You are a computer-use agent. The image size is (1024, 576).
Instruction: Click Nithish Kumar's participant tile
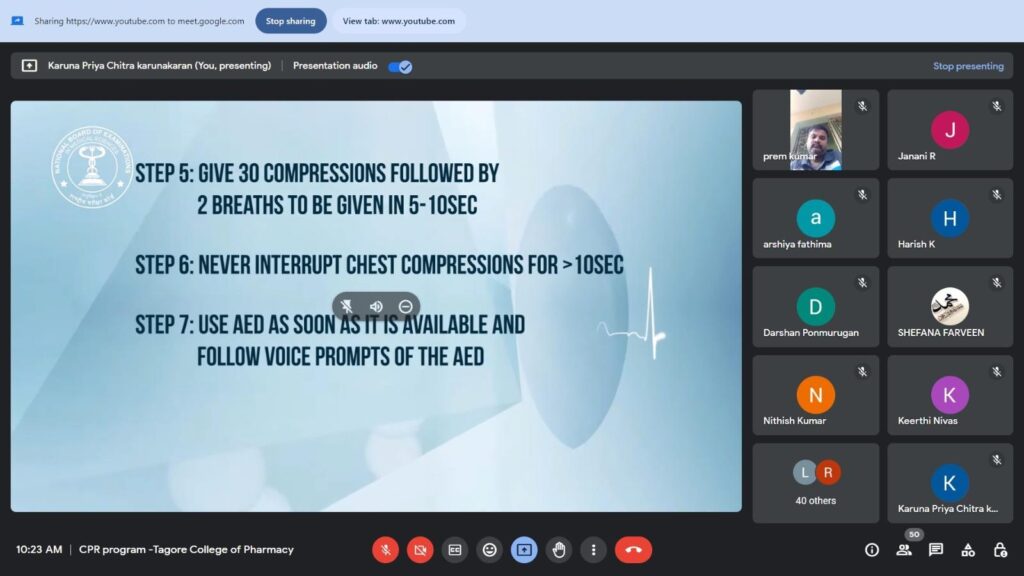[816, 395]
